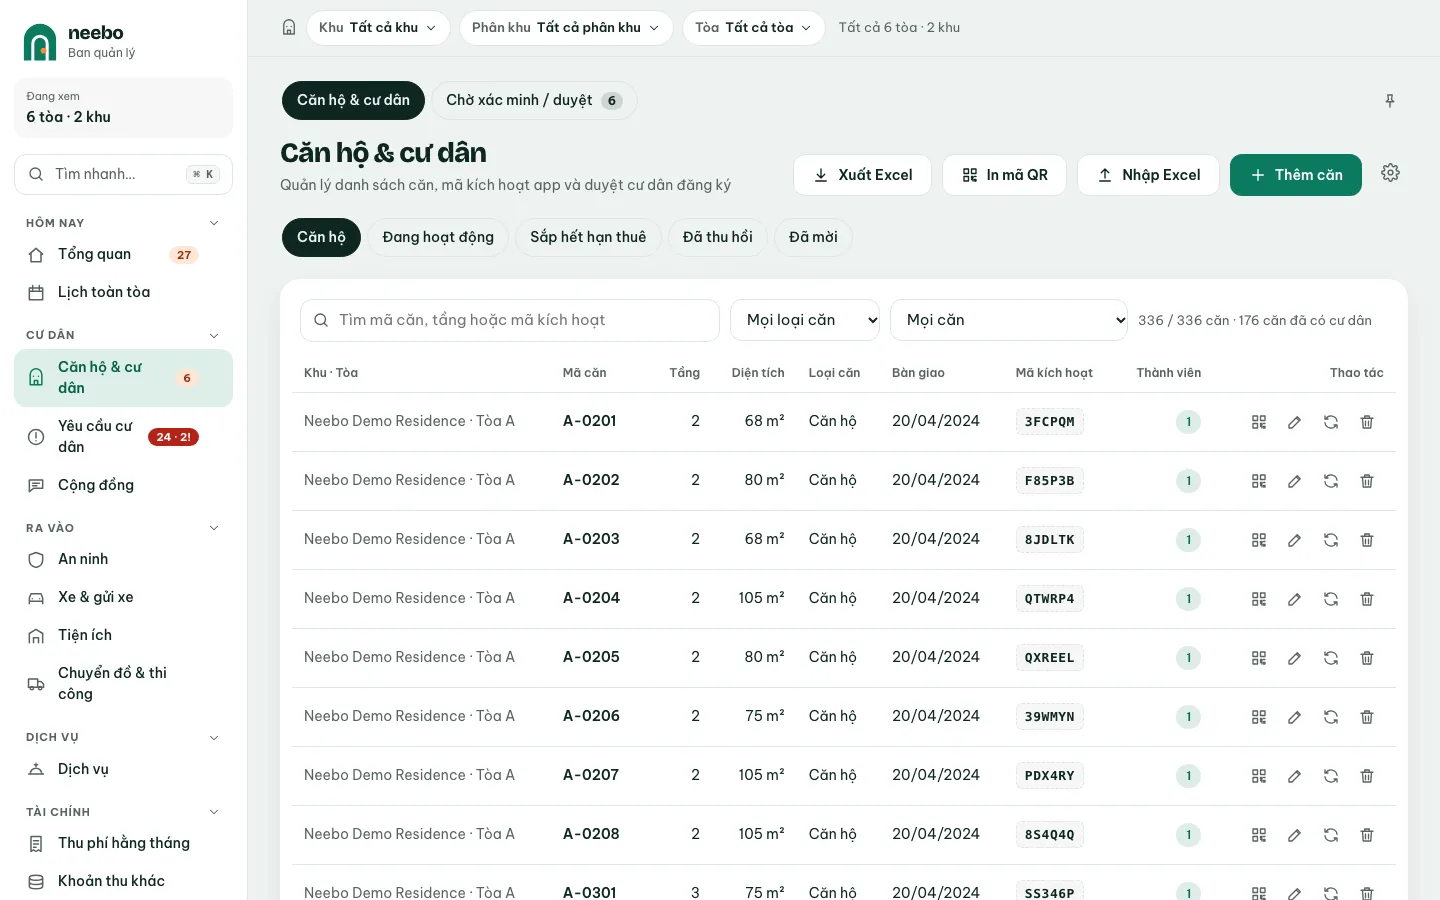Viewport: 1440px width, 900px height.
Task: Collapse the RA VÀO sidebar section
Action: click(x=213, y=528)
